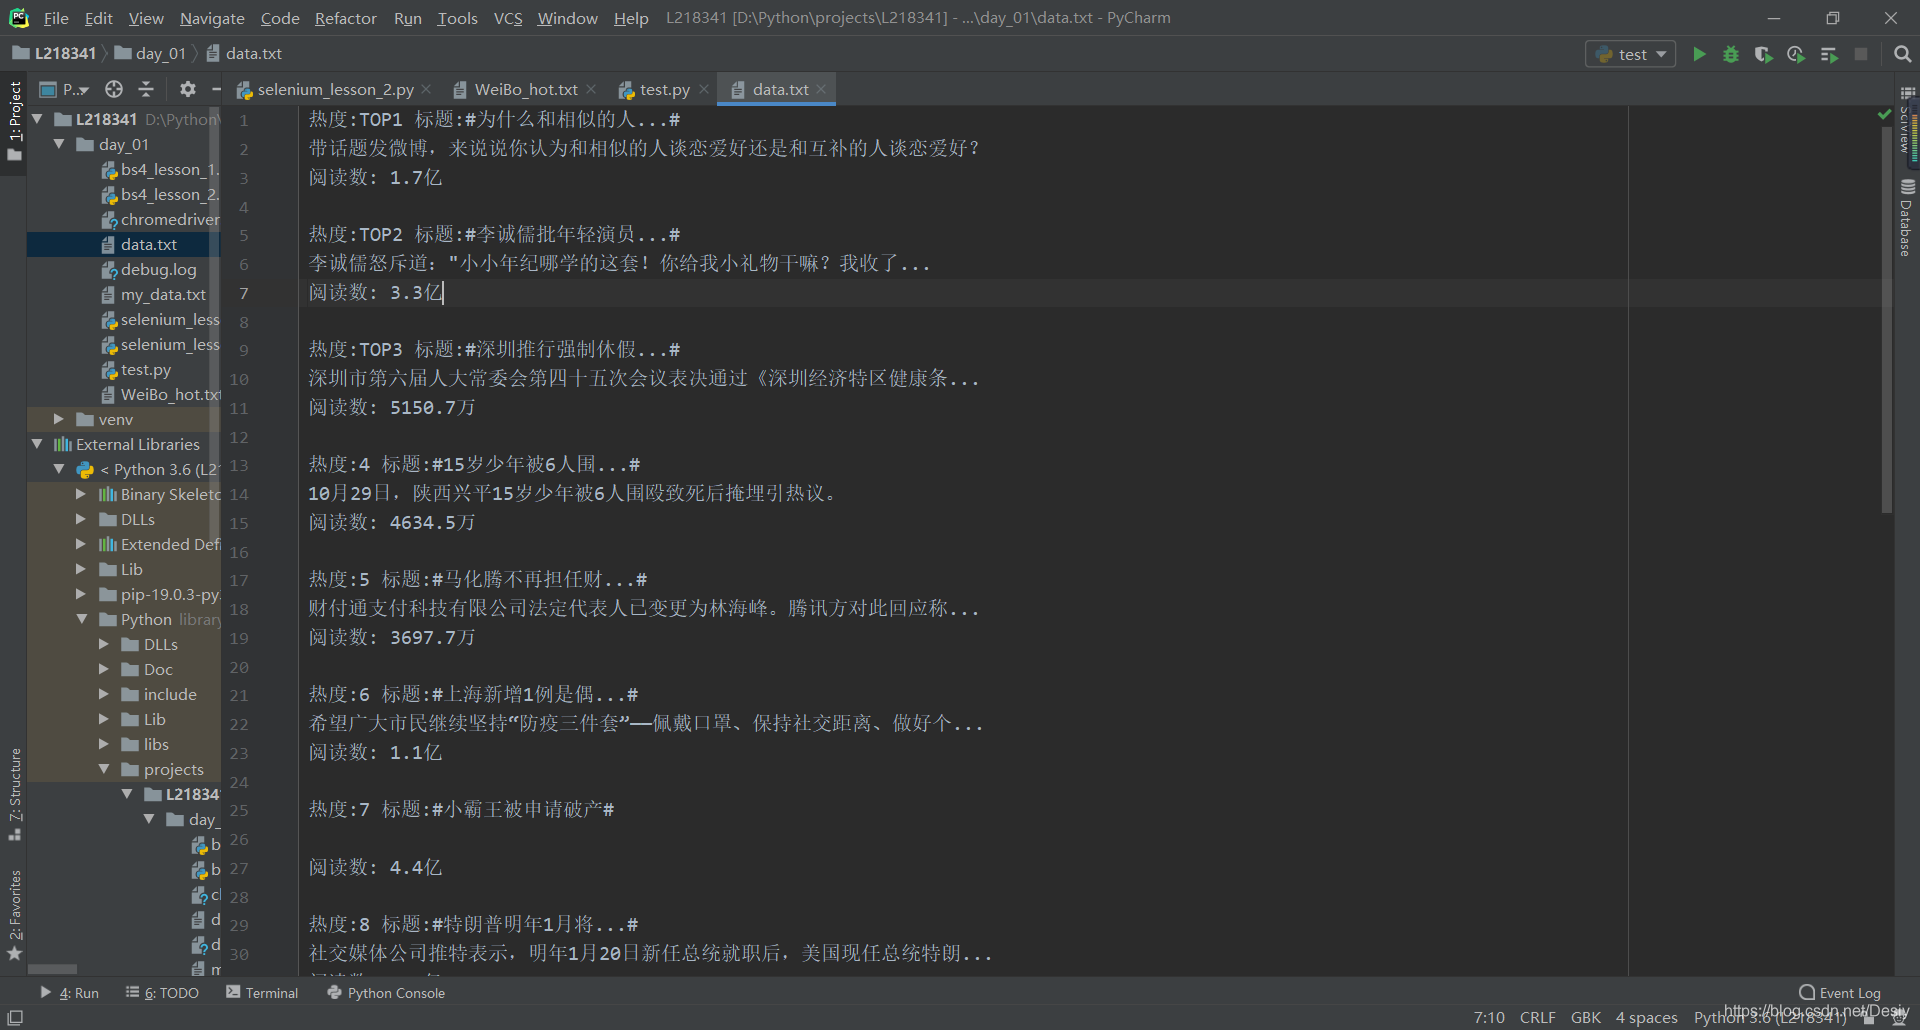Open Search Everywhere with the magnifier icon
The height and width of the screenshot is (1030, 1920).
(x=1902, y=53)
